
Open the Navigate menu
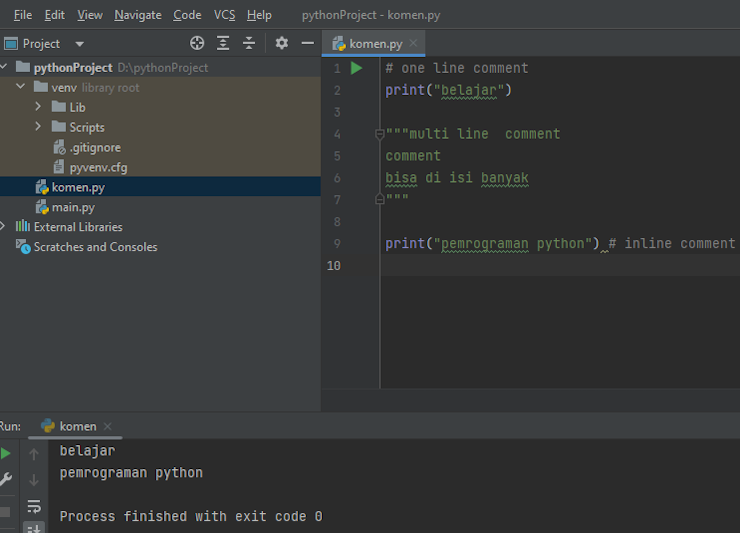click(138, 15)
